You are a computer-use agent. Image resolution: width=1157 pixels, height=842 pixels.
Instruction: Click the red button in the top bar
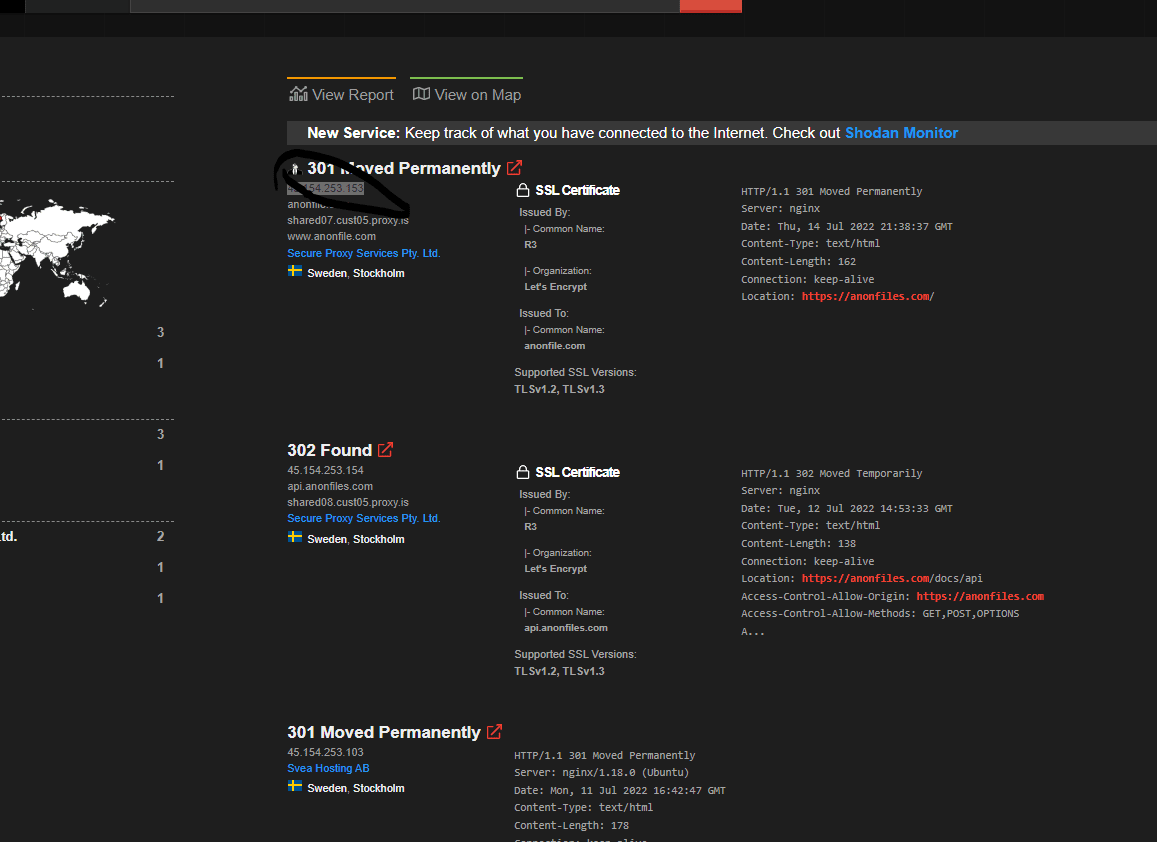pos(711,6)
